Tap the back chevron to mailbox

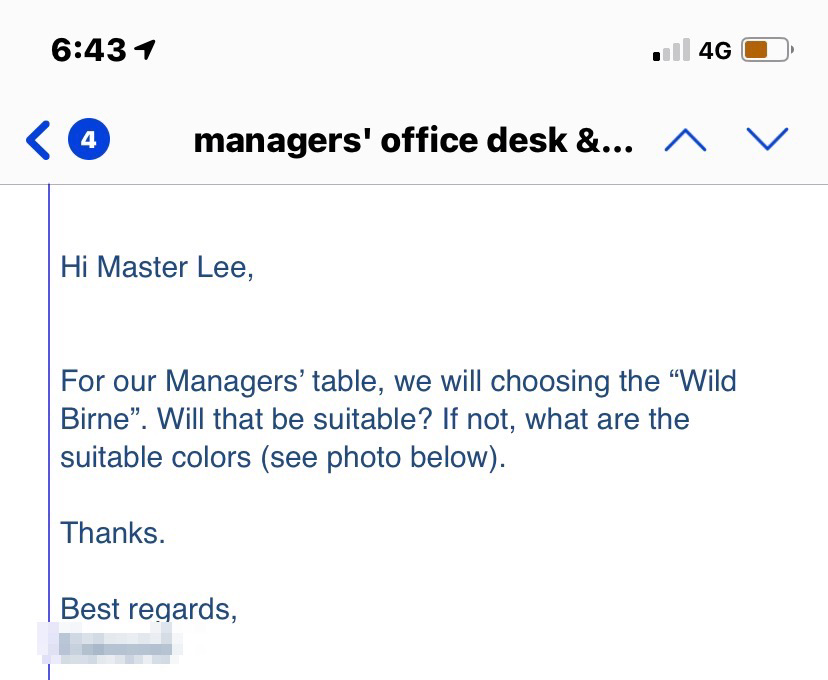coord(38,140)
